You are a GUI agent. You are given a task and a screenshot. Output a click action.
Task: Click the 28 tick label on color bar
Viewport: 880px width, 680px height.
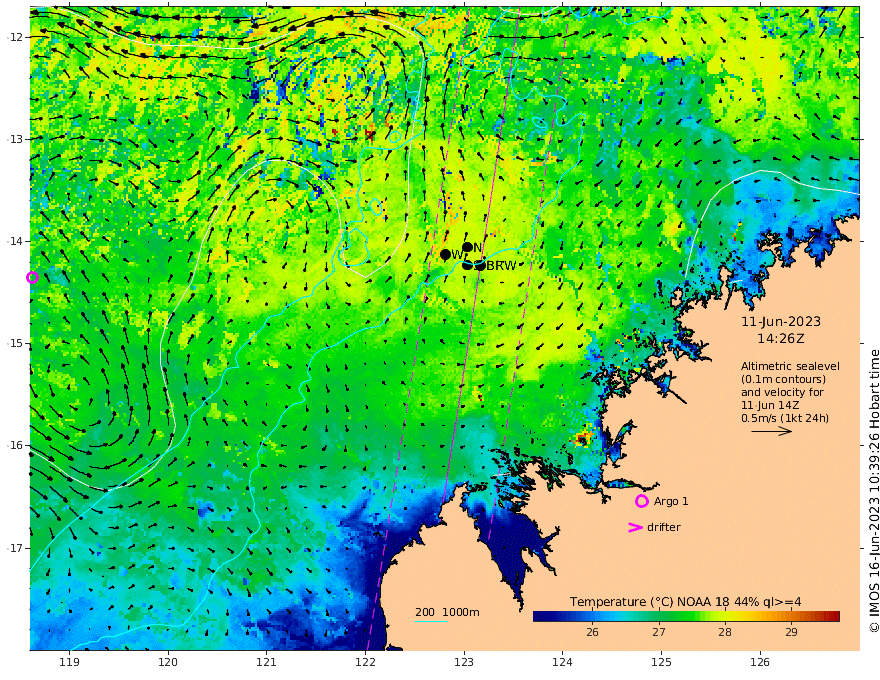pos(725,632)
